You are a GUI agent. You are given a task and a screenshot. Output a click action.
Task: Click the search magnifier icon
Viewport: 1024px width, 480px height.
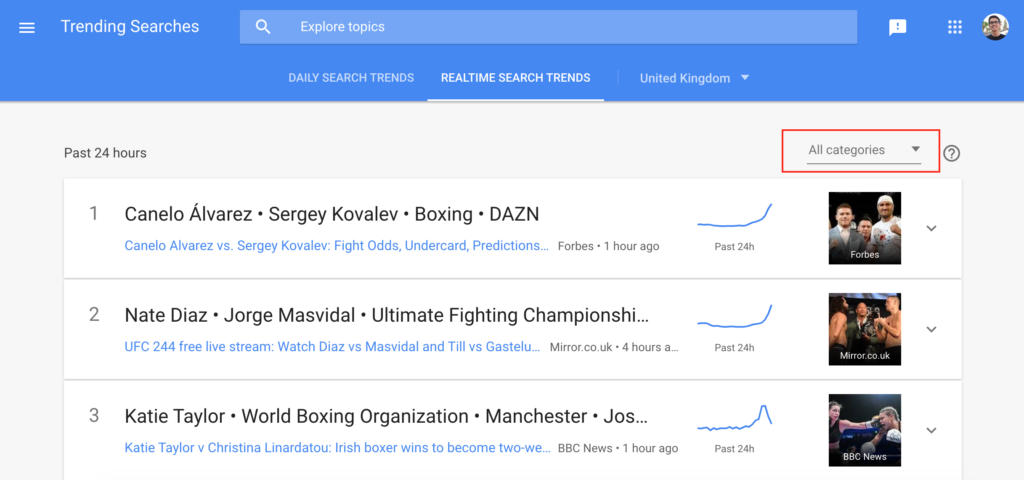click(263, 27)
